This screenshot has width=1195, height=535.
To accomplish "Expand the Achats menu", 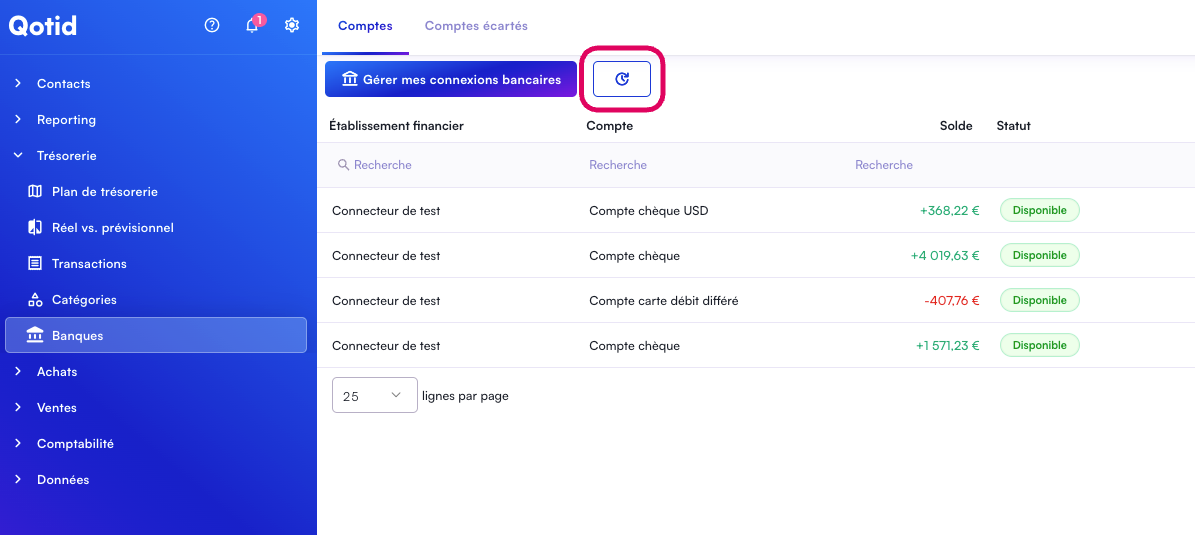I will point(57,371).
